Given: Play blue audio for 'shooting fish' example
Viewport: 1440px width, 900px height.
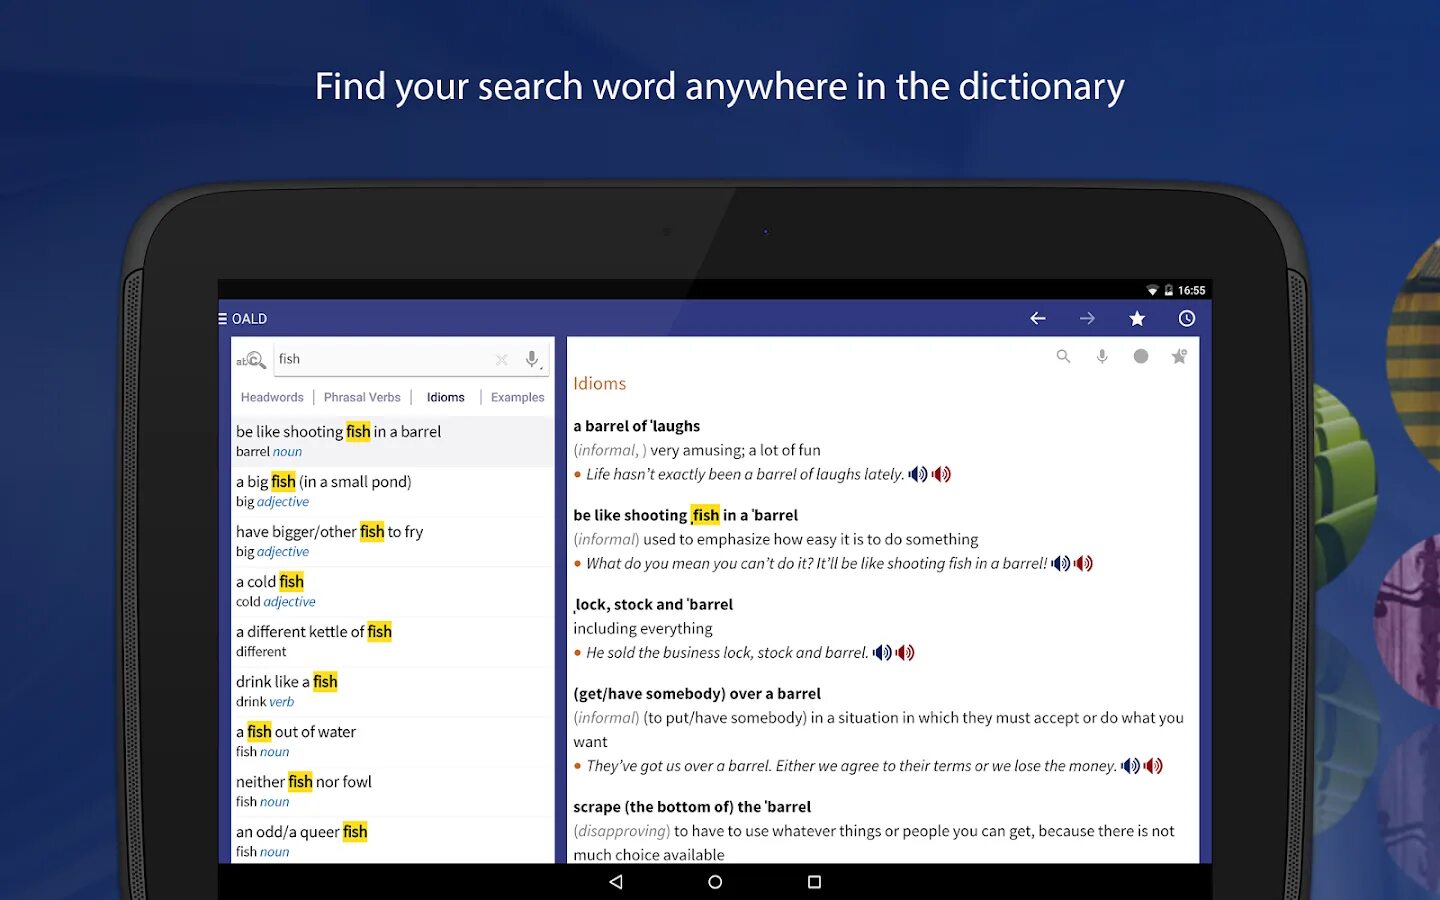Looking at the screenshot, I should pyautogui.click(x=1061, y=563).
